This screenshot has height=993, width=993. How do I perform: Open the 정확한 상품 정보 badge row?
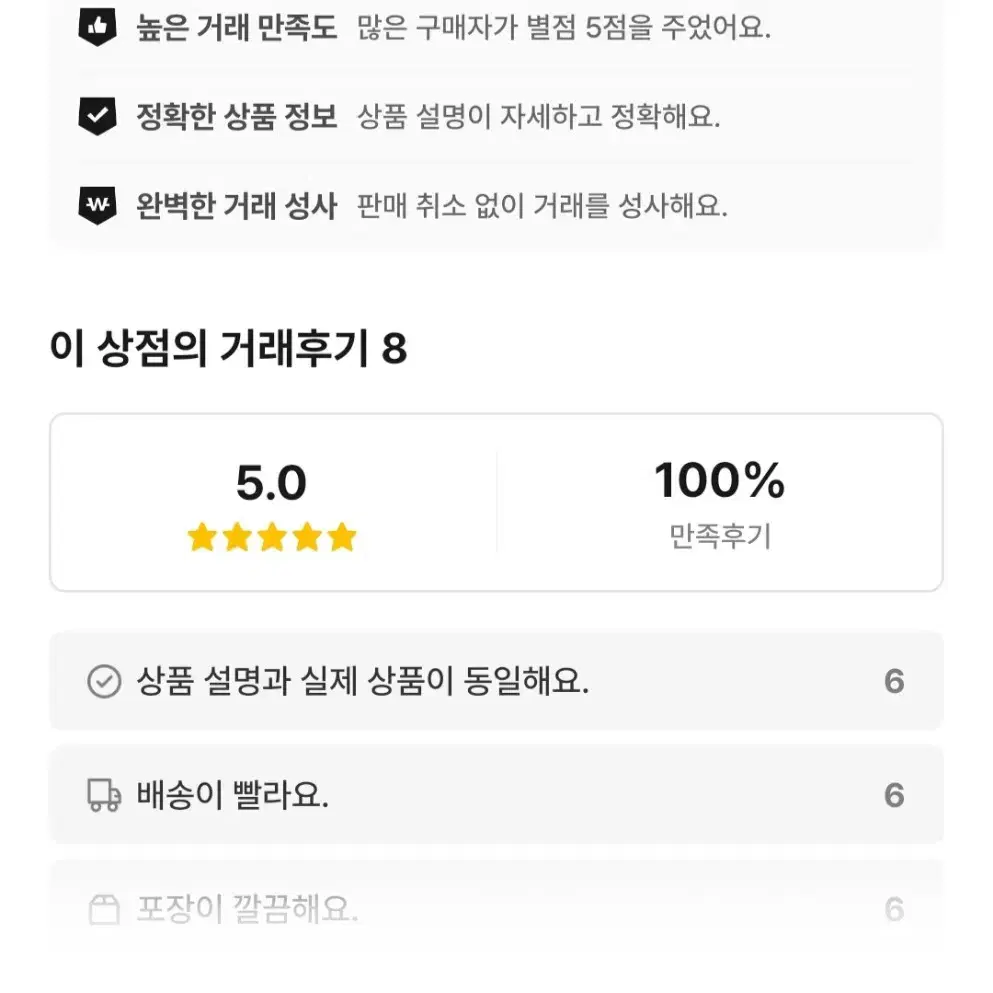496,116
